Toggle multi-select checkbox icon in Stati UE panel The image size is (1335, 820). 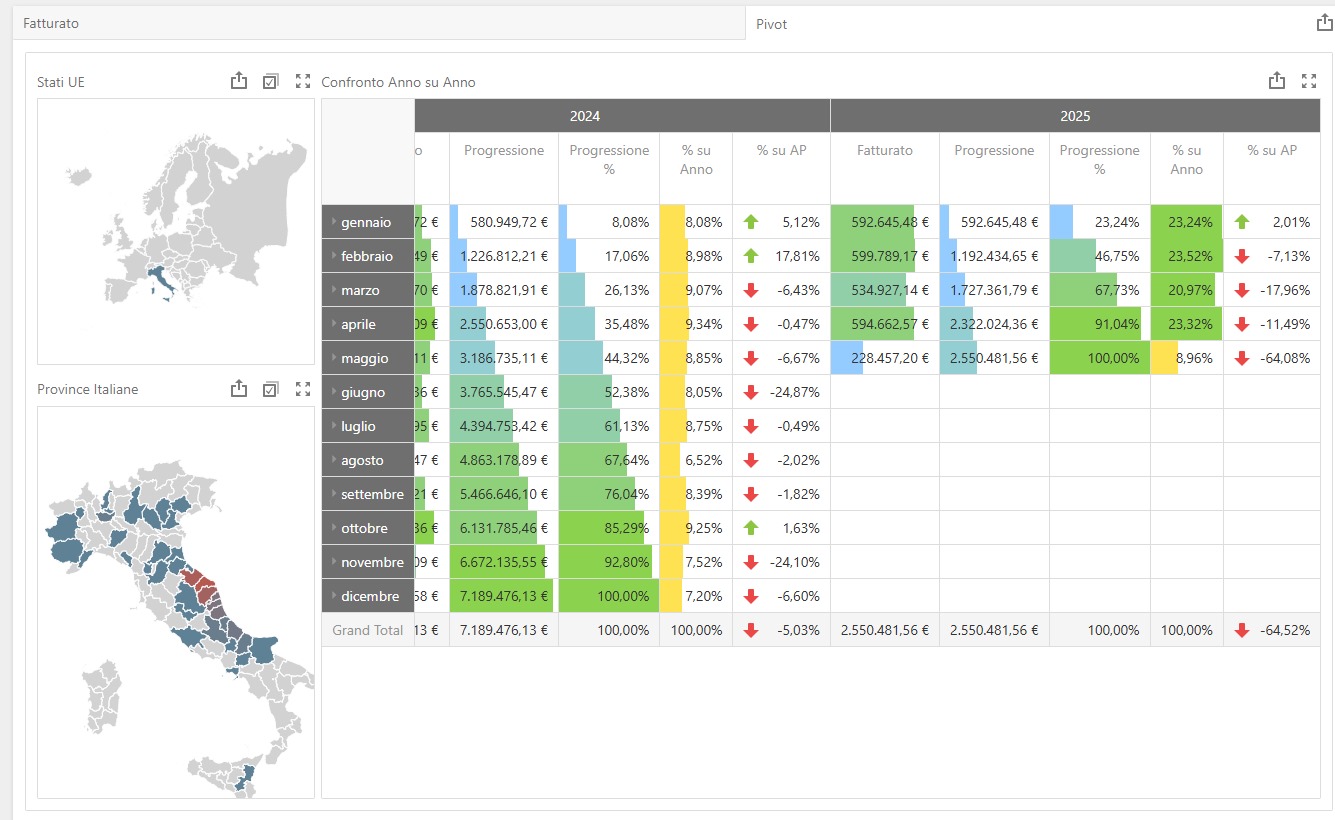[270, 82]
